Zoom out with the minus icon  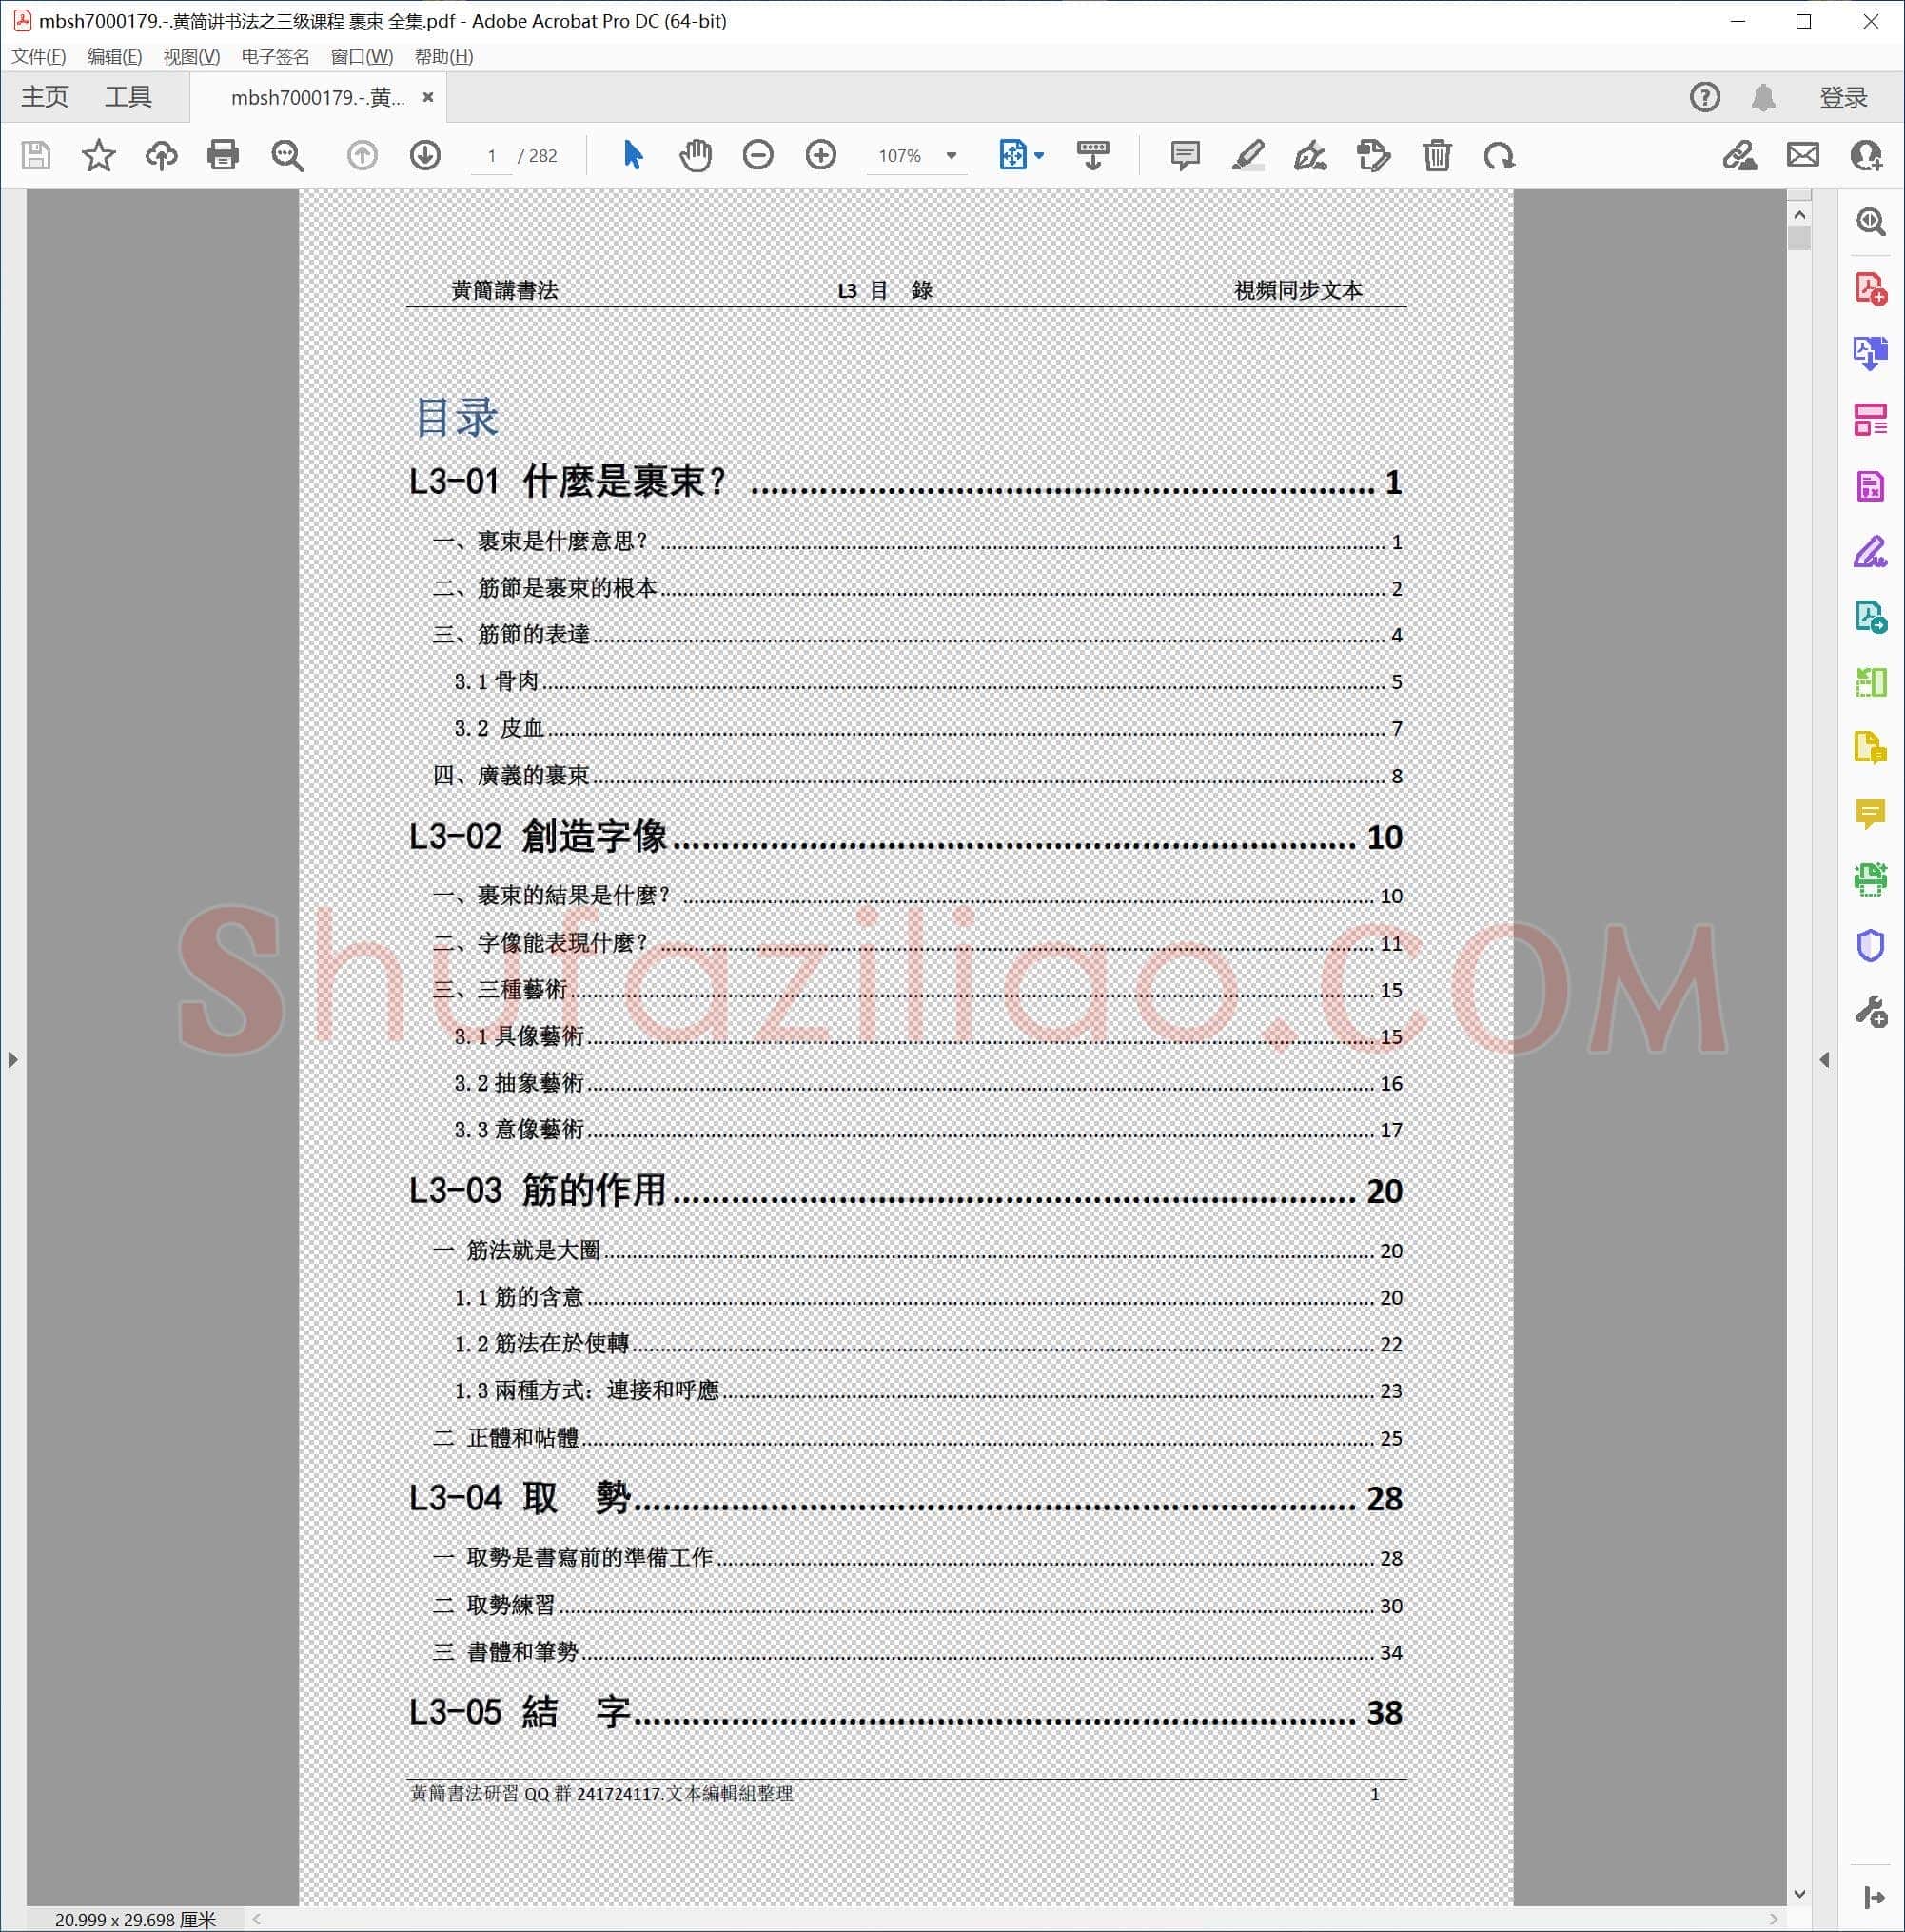click(758, 156)
